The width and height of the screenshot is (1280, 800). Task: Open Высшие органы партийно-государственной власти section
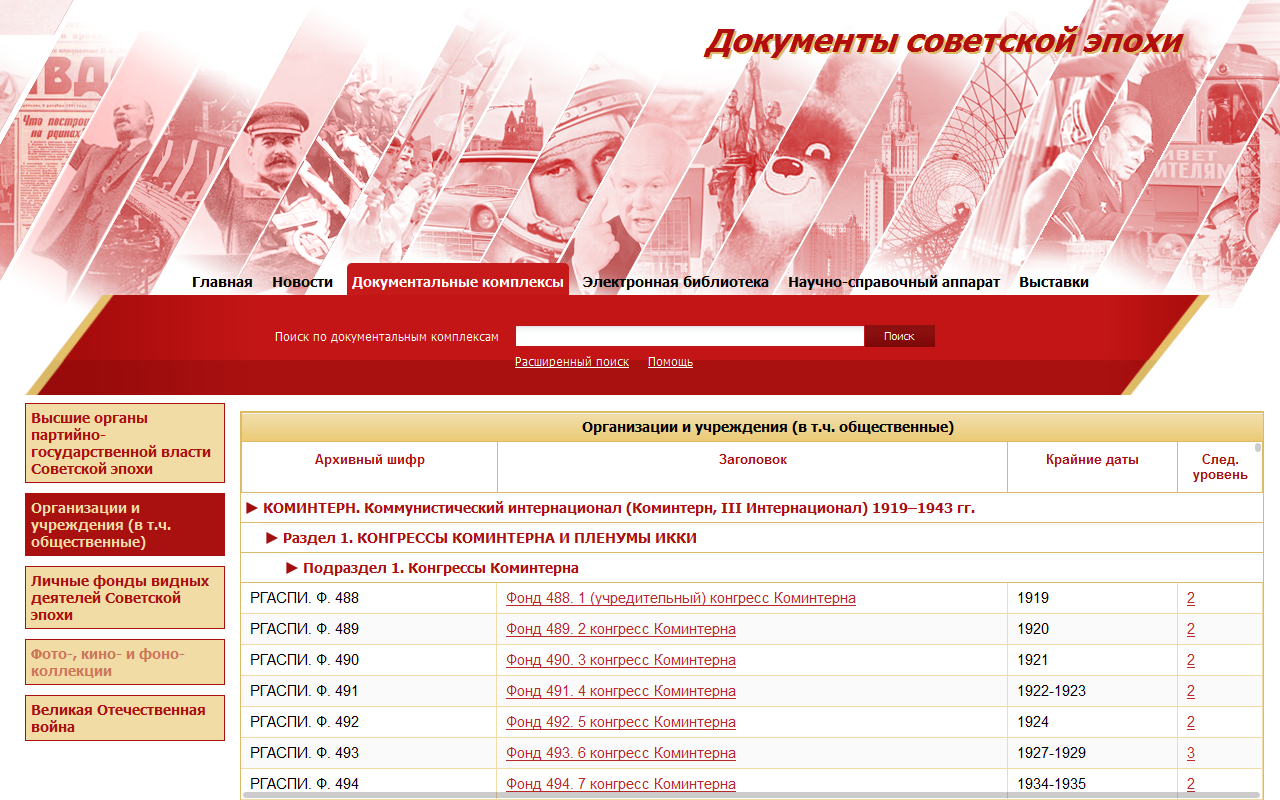125,443
